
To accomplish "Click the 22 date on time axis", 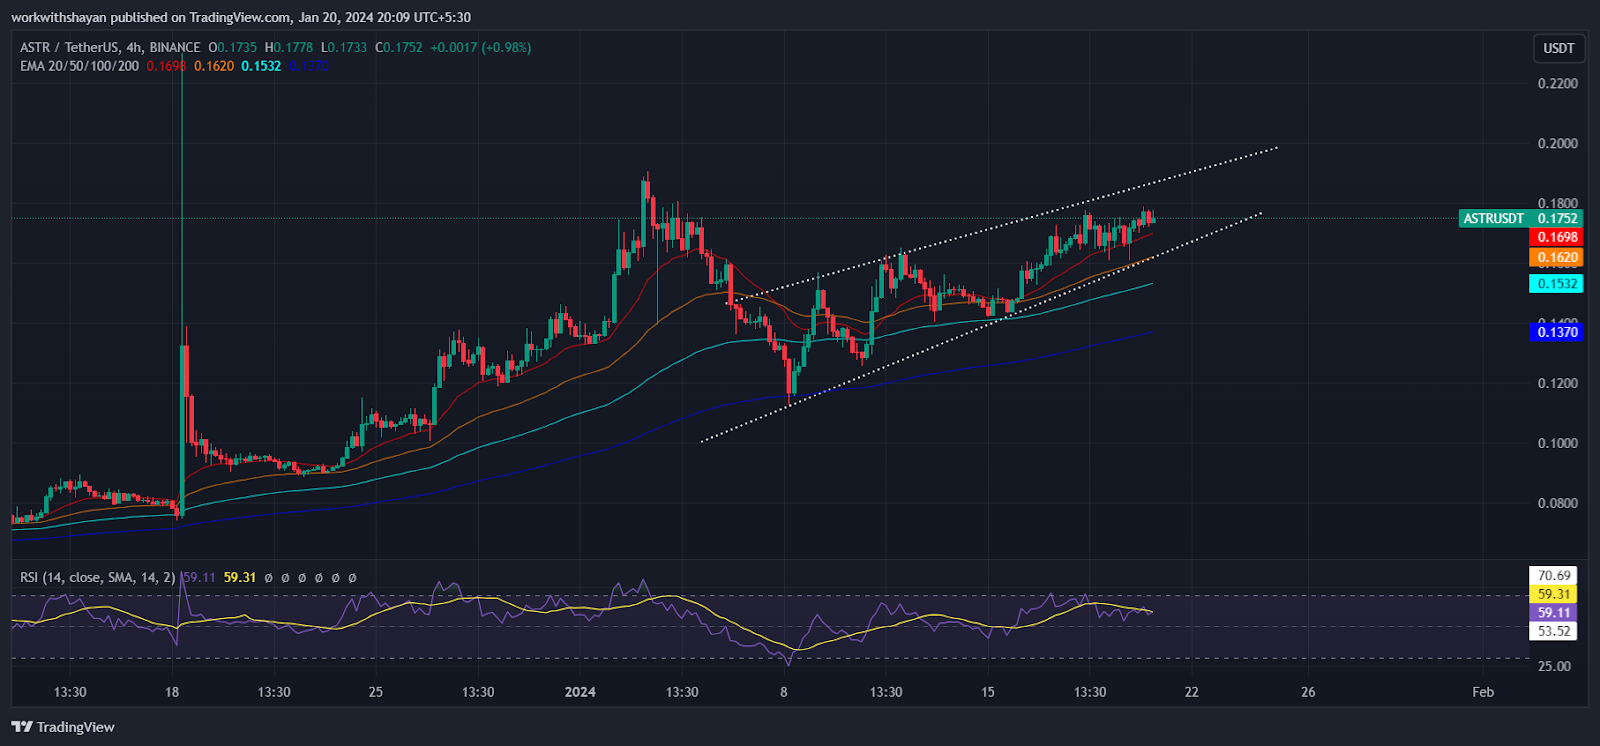I will (1192, 692).
